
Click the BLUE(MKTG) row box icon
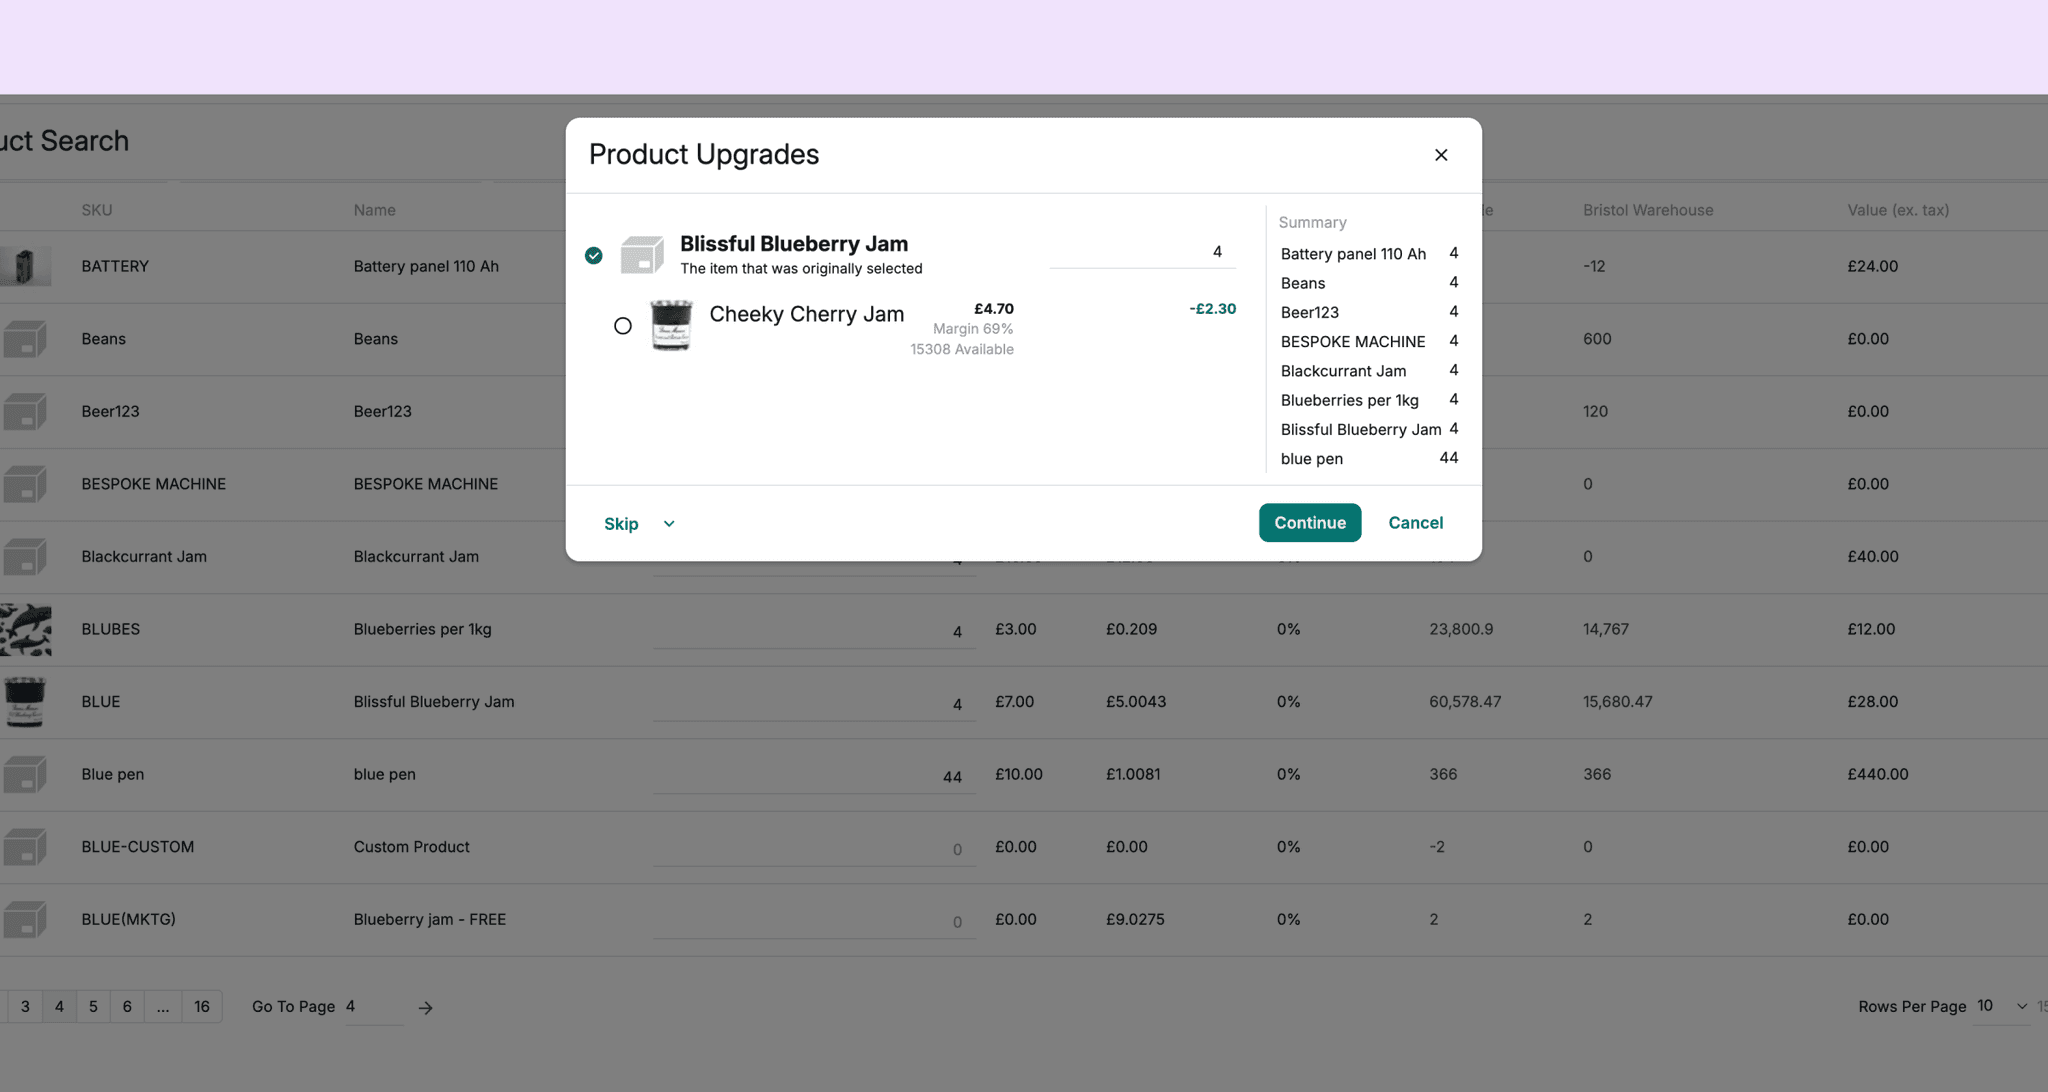25,920
